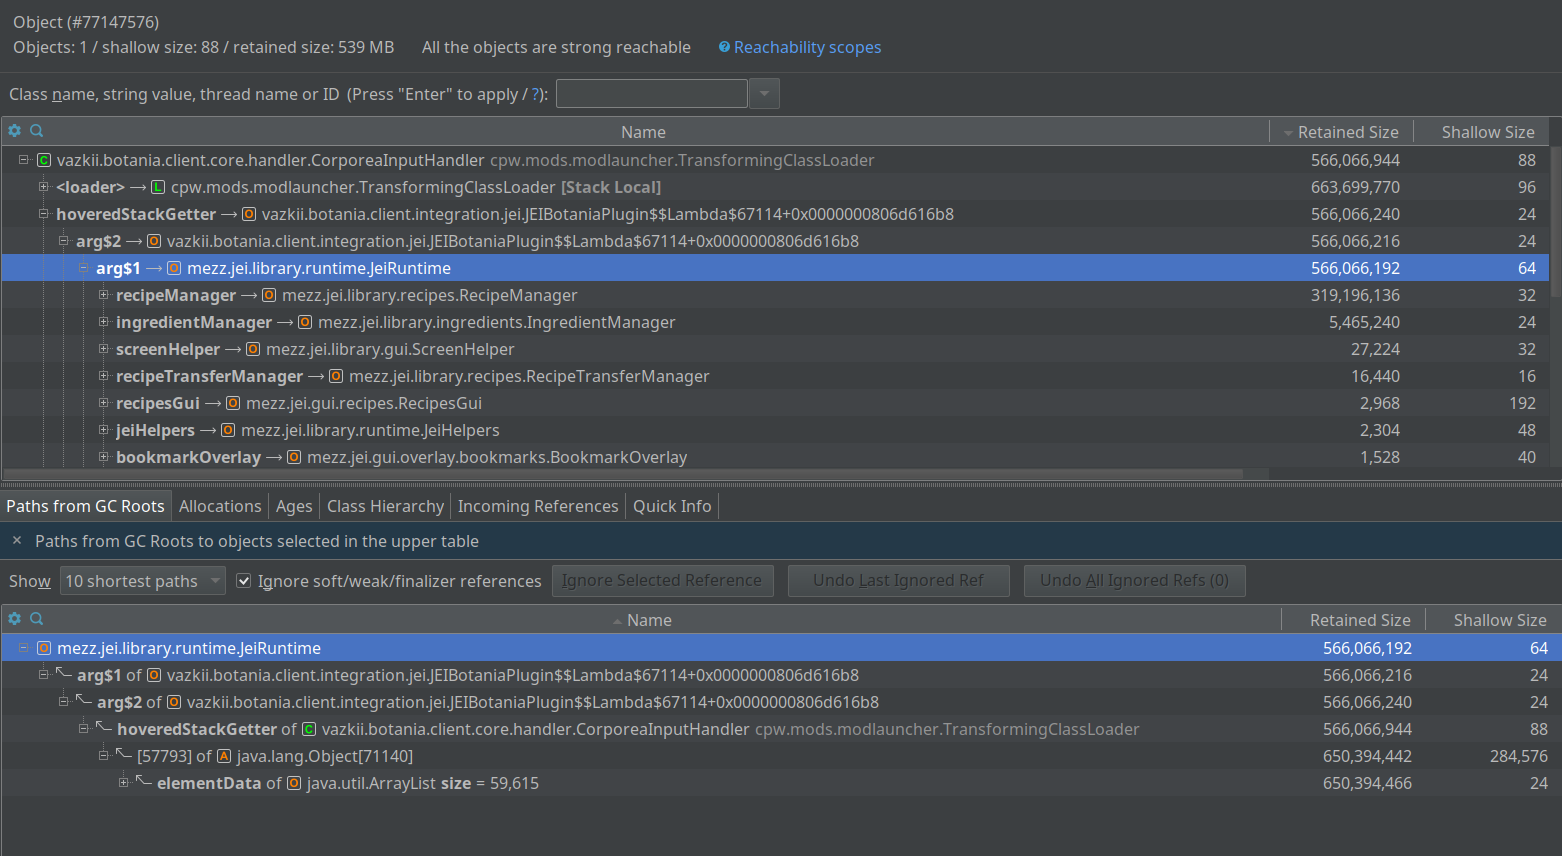1562x856 pixels.
Task: Open the settings gear in the upper table toolbar
Action: tap(14, 130)
